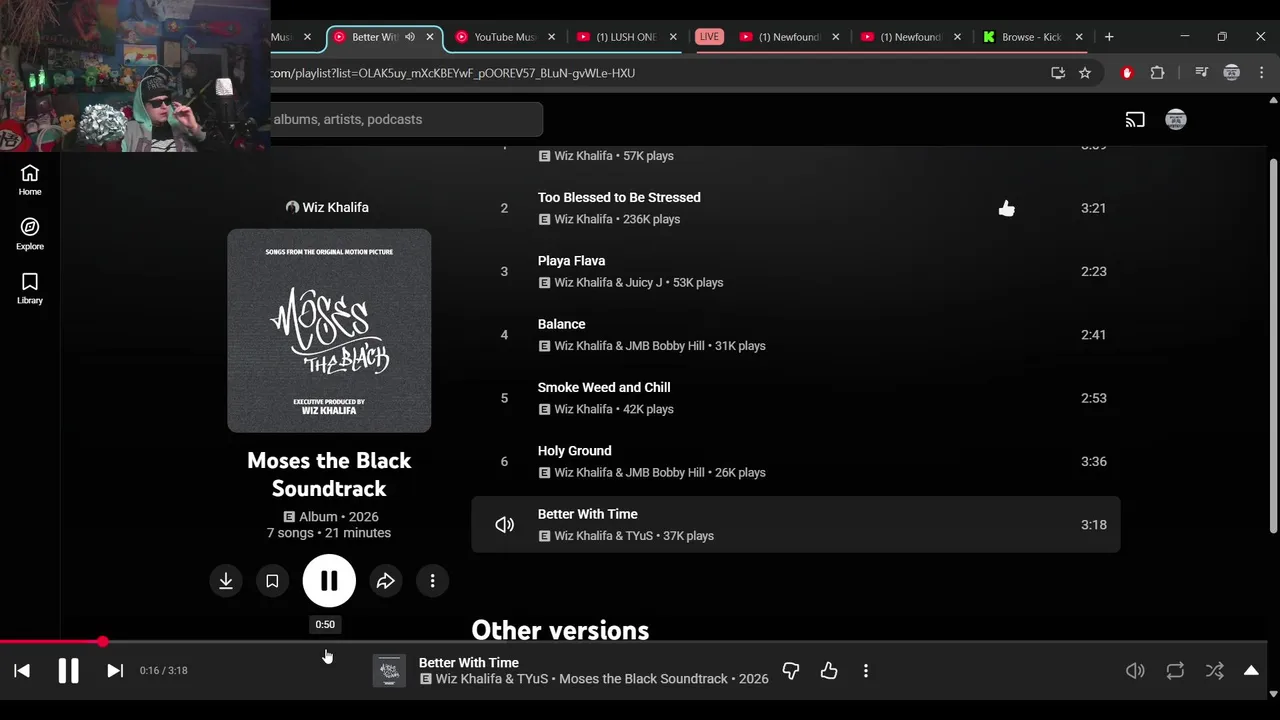Open album more options three-dot menu

coord(432,581)
